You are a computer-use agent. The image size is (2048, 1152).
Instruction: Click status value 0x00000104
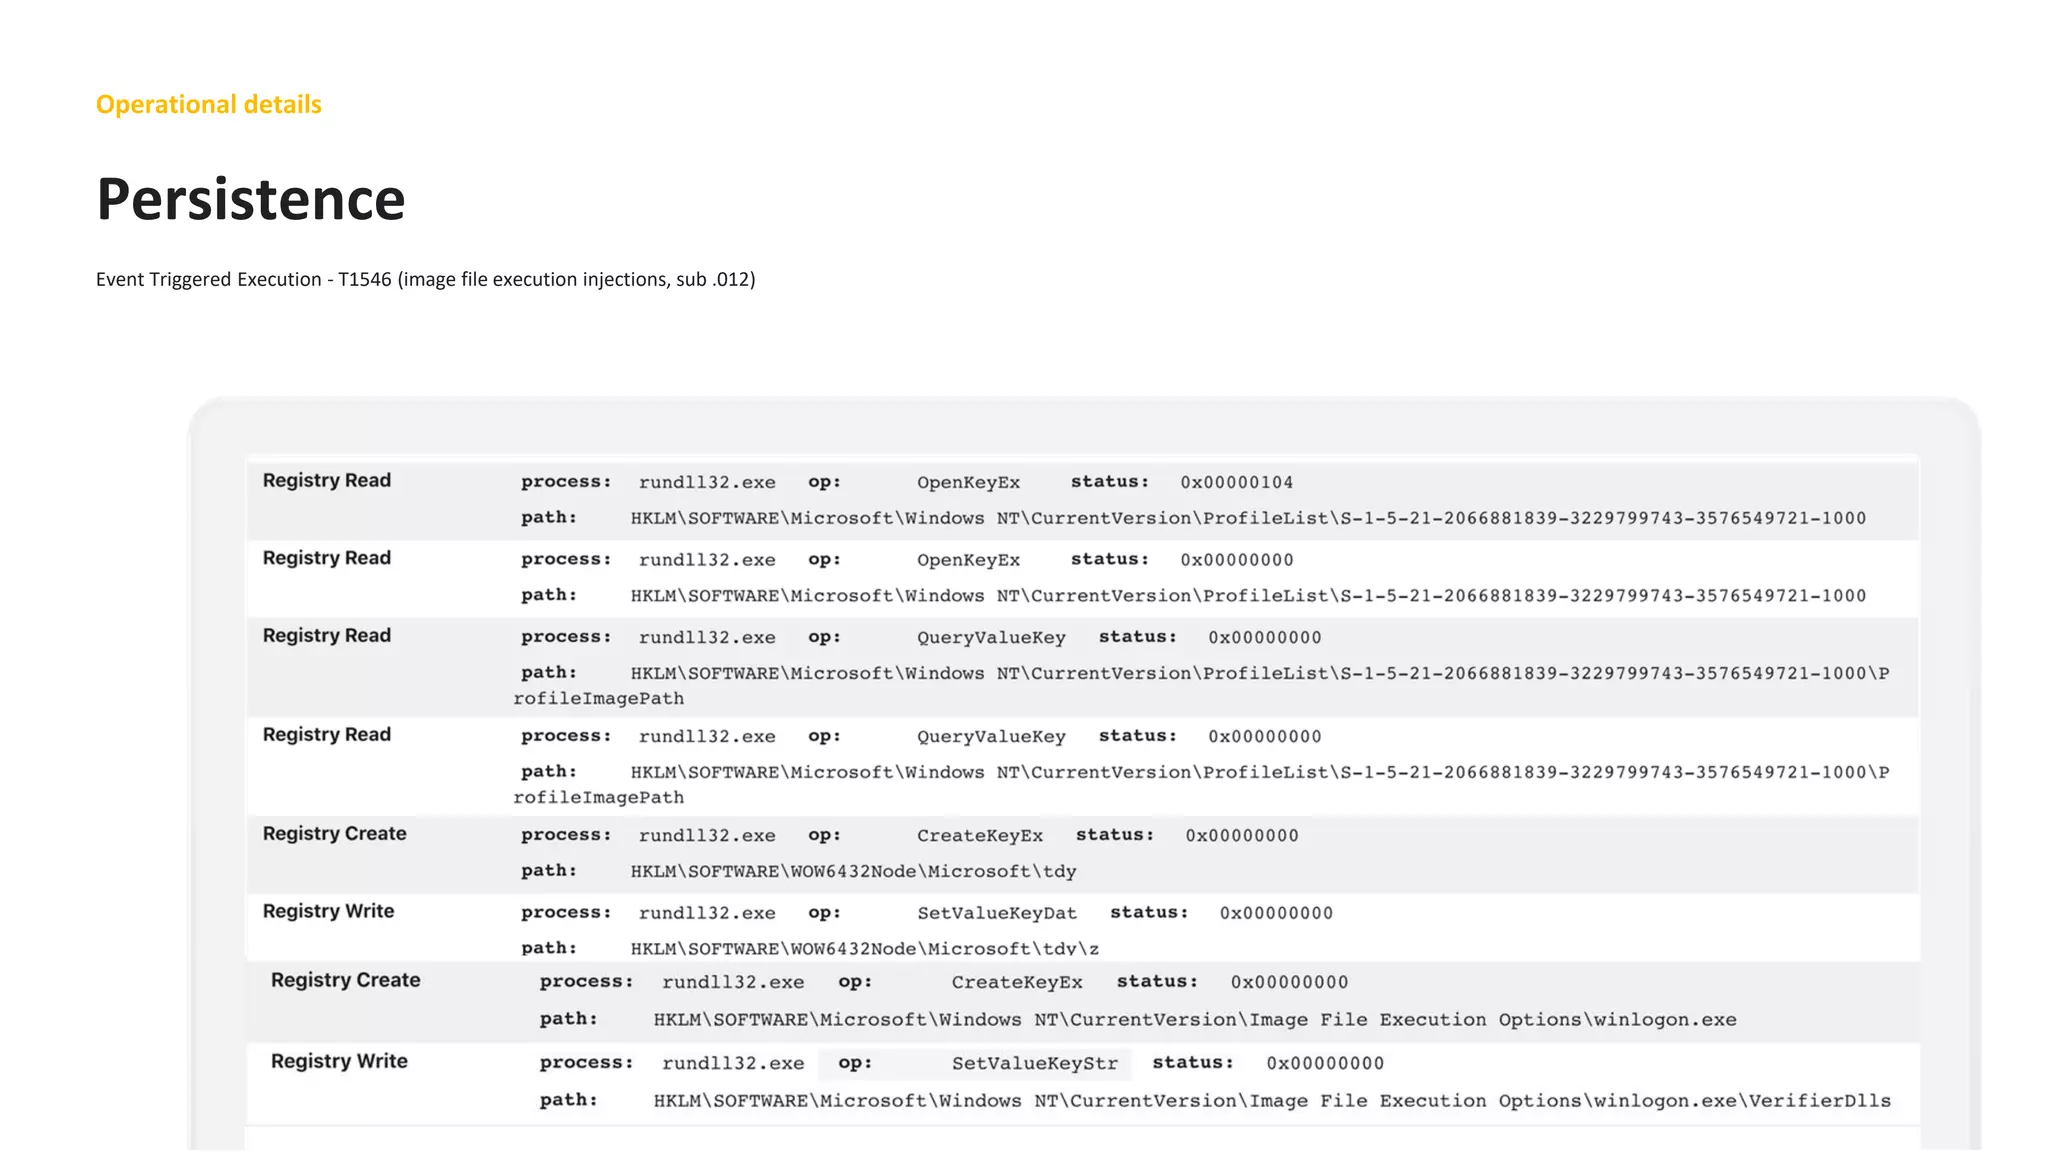(1236, 482)
